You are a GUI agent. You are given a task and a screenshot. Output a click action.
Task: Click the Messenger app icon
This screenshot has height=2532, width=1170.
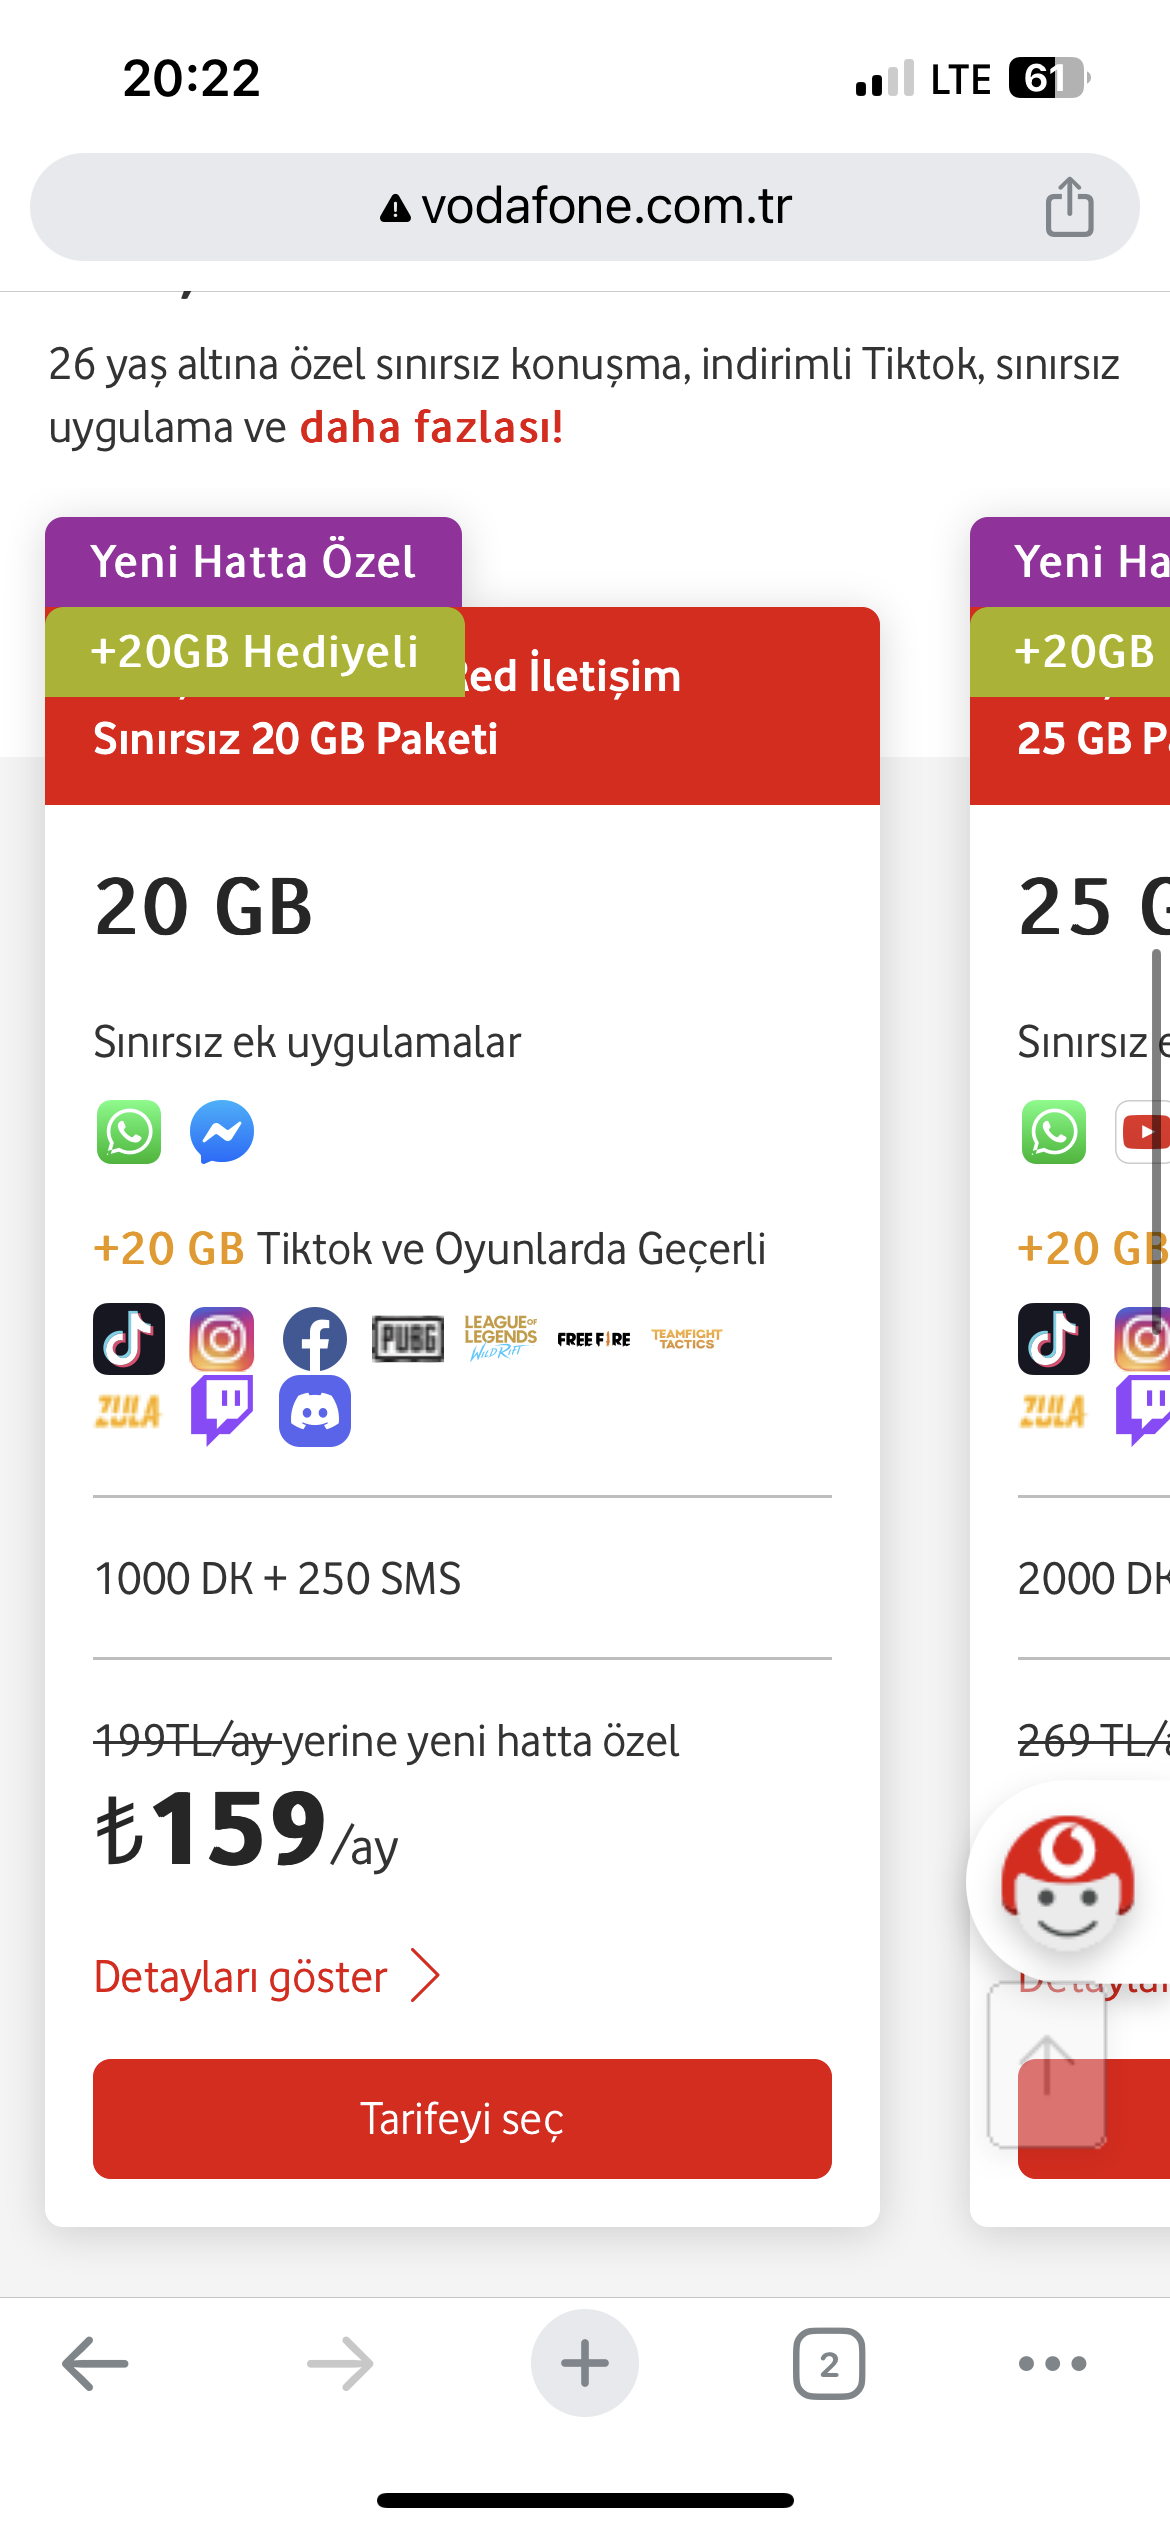pos(222,1132)
